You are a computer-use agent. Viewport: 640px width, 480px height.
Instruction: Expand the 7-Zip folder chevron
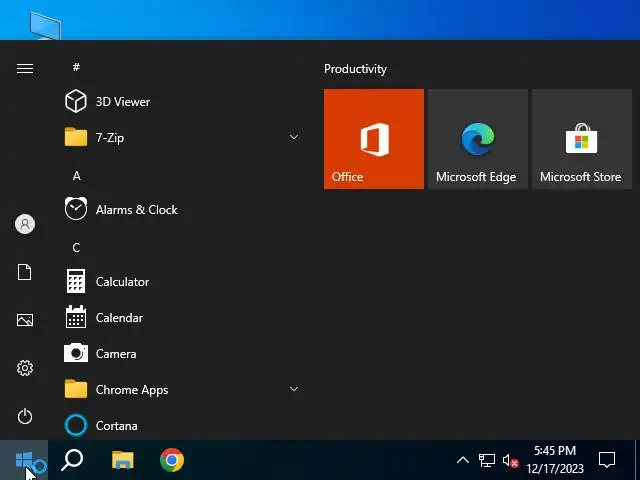(294, 137)
